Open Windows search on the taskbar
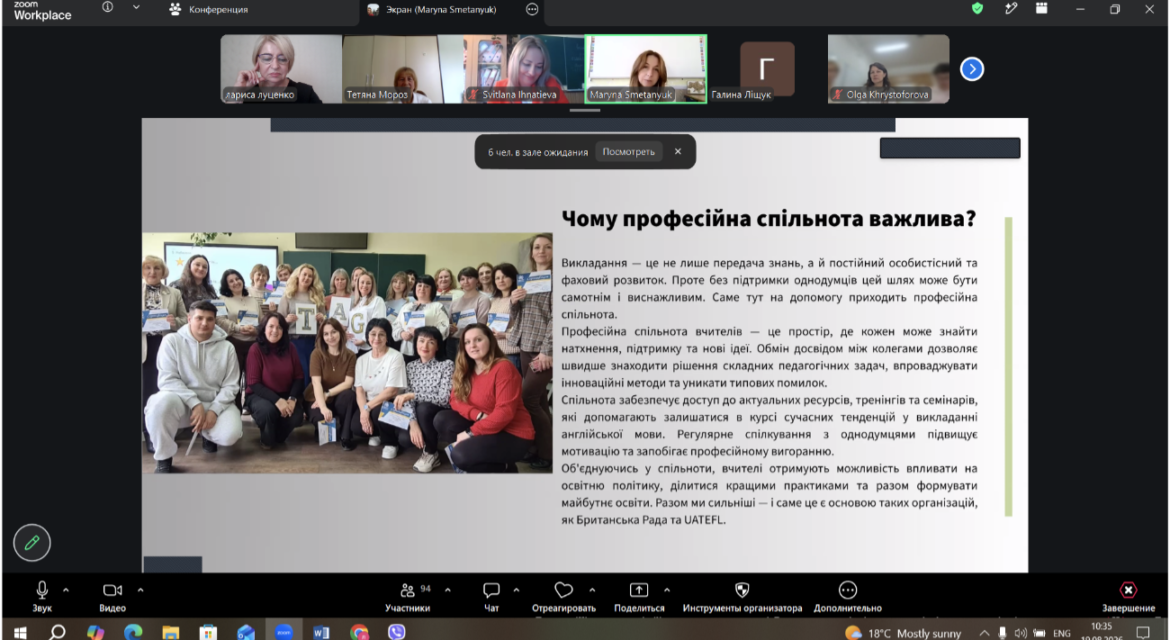Image resolution: width=1170 pixels, height=640 pixels. 57,633
